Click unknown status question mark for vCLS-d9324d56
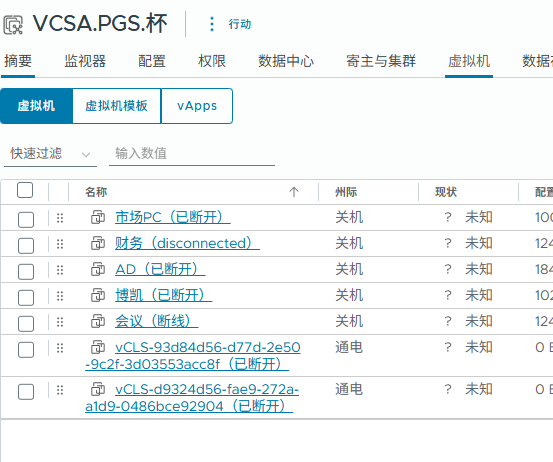 click(448, 389)
